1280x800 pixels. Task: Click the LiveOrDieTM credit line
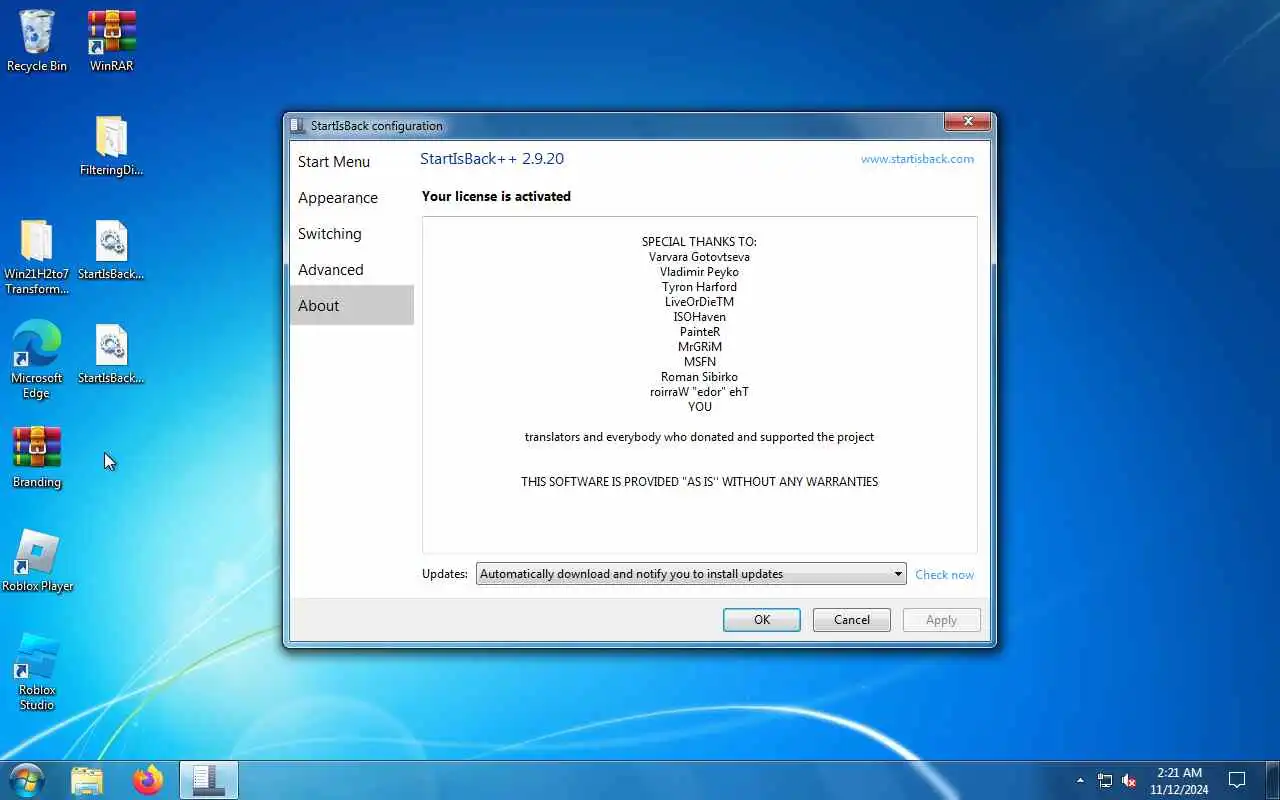[699, 302]
